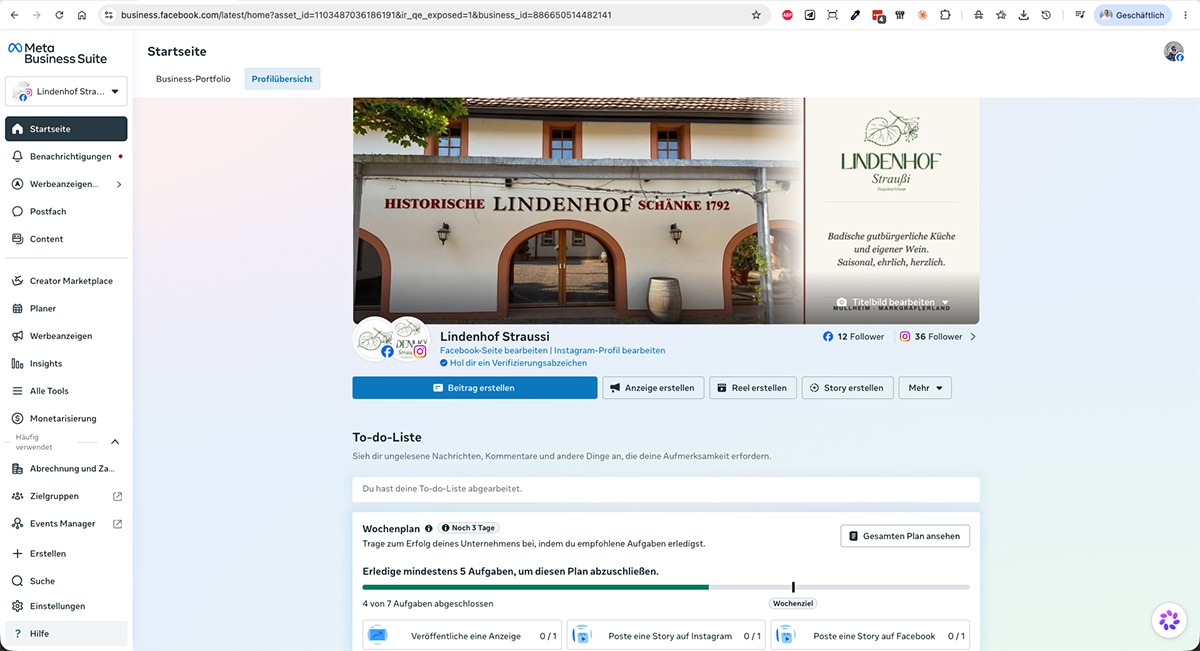Open the browser extensions puzzle icon
Viewport: 1200px width, 651px height.
coord(945,15)
